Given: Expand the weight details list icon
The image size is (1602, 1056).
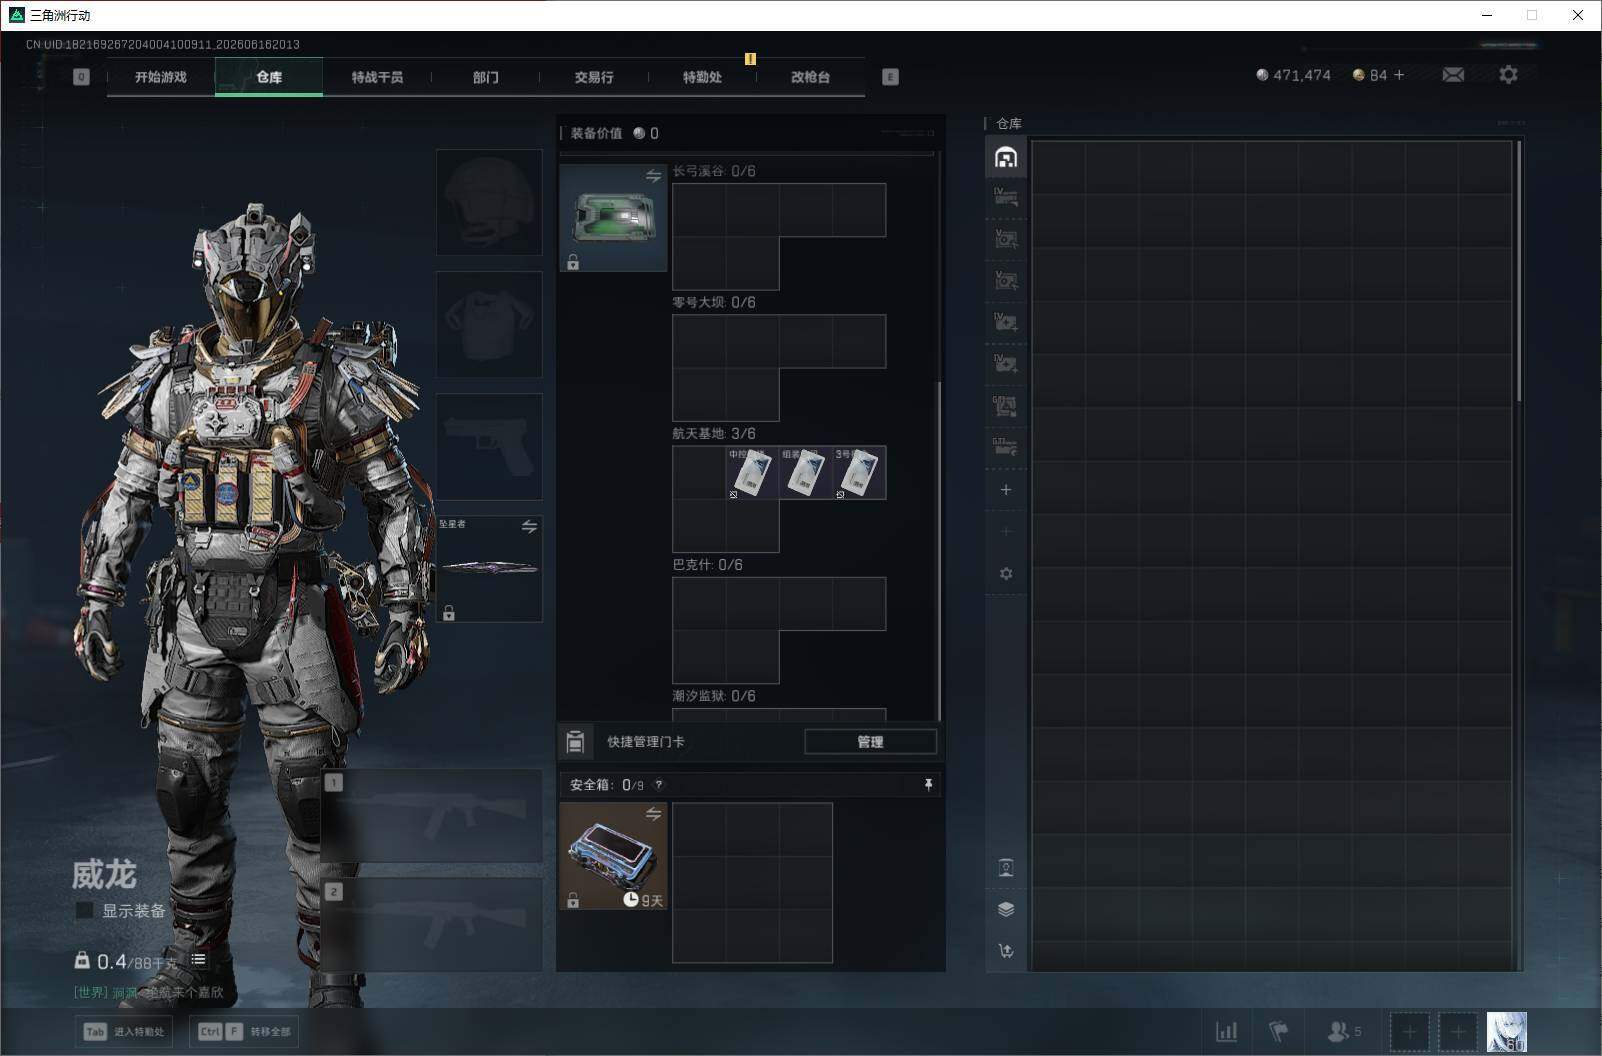Looking at the screenshot, I should coord(199,960).
